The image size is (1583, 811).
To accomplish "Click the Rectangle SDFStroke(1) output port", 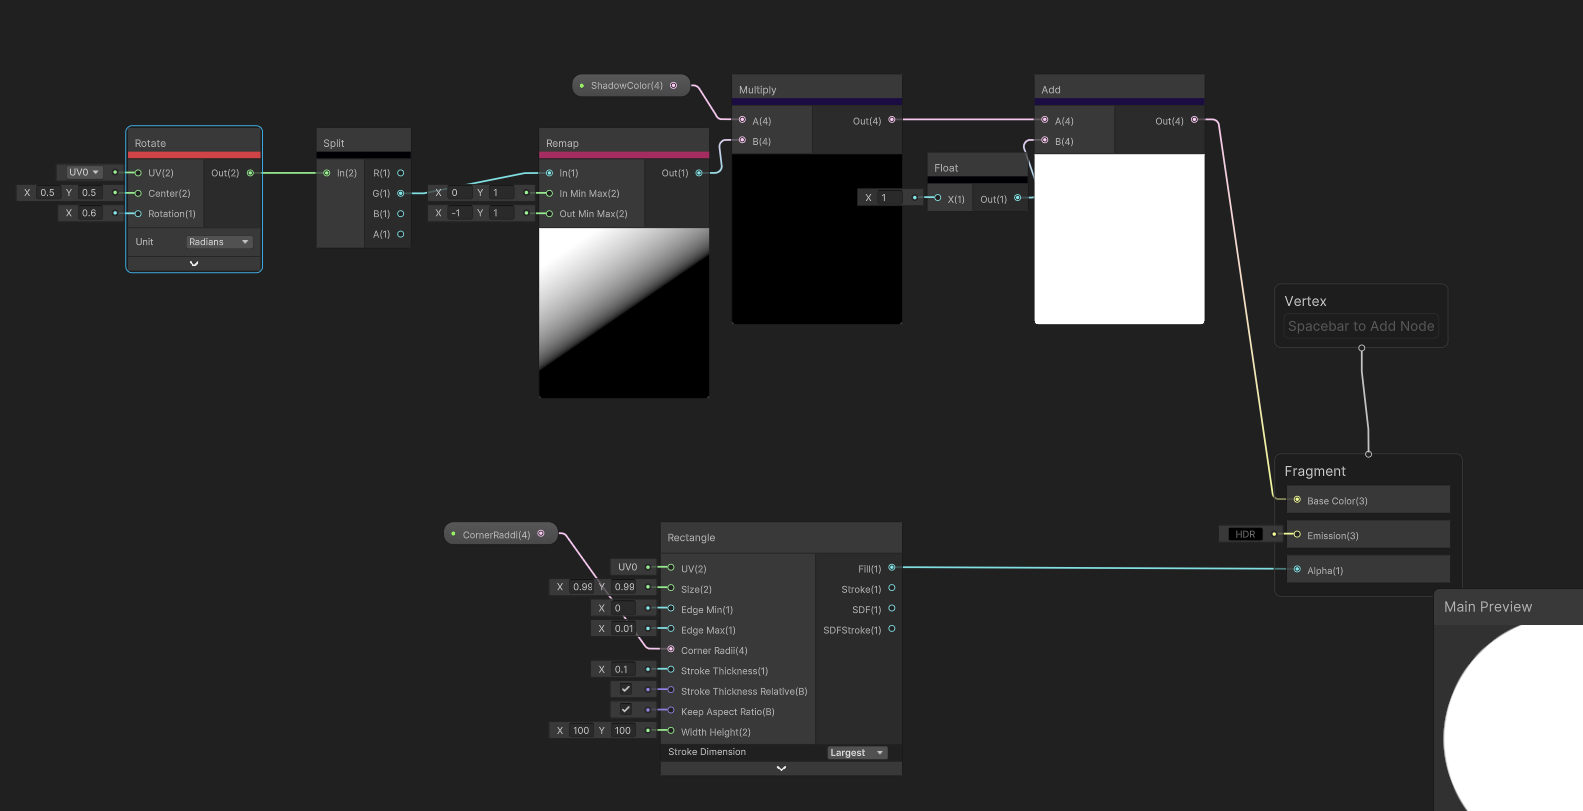I will 892,629.
